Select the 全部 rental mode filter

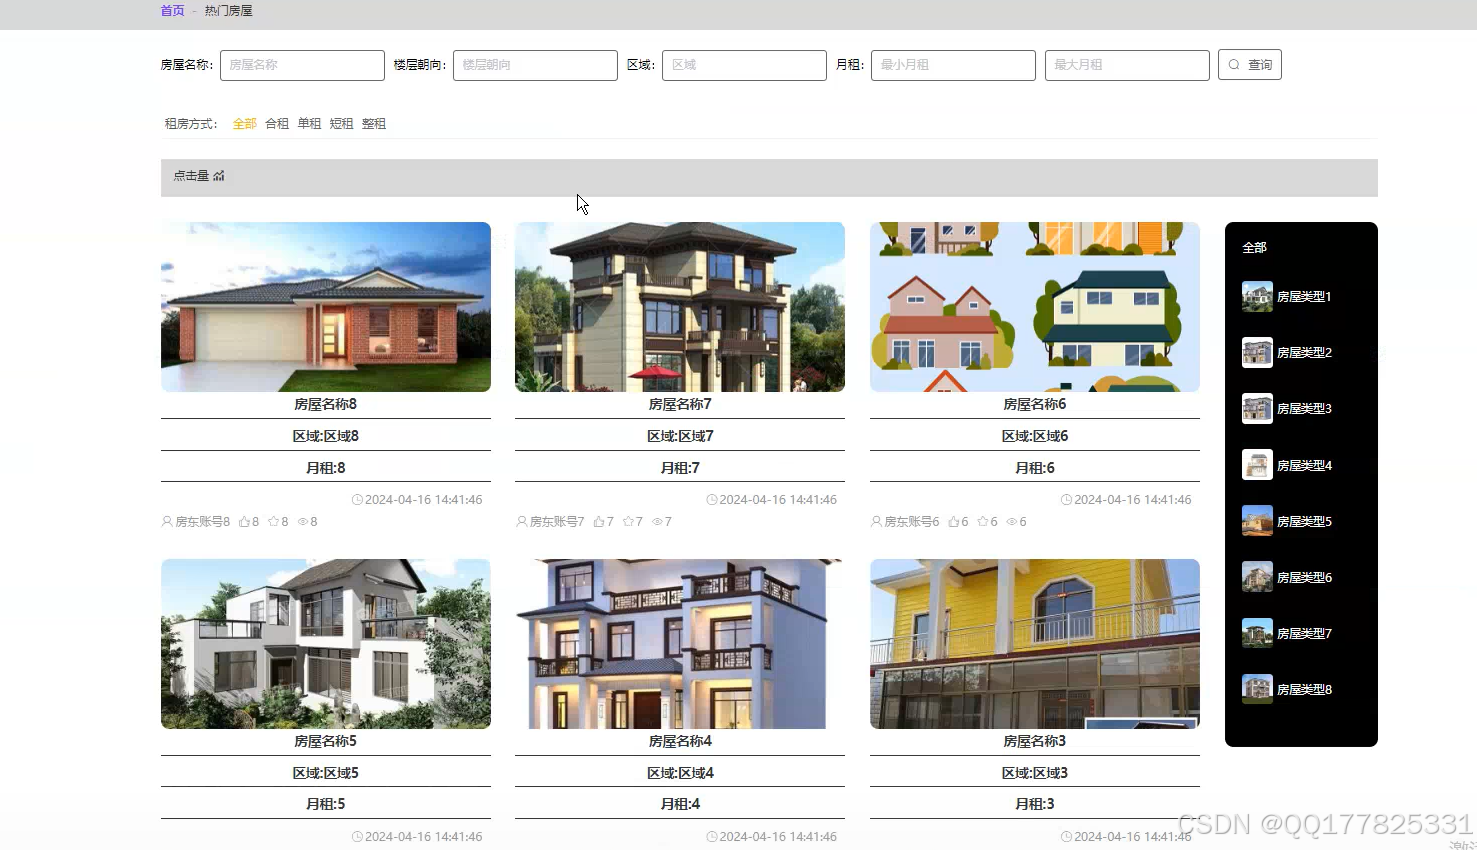point(245,124)
